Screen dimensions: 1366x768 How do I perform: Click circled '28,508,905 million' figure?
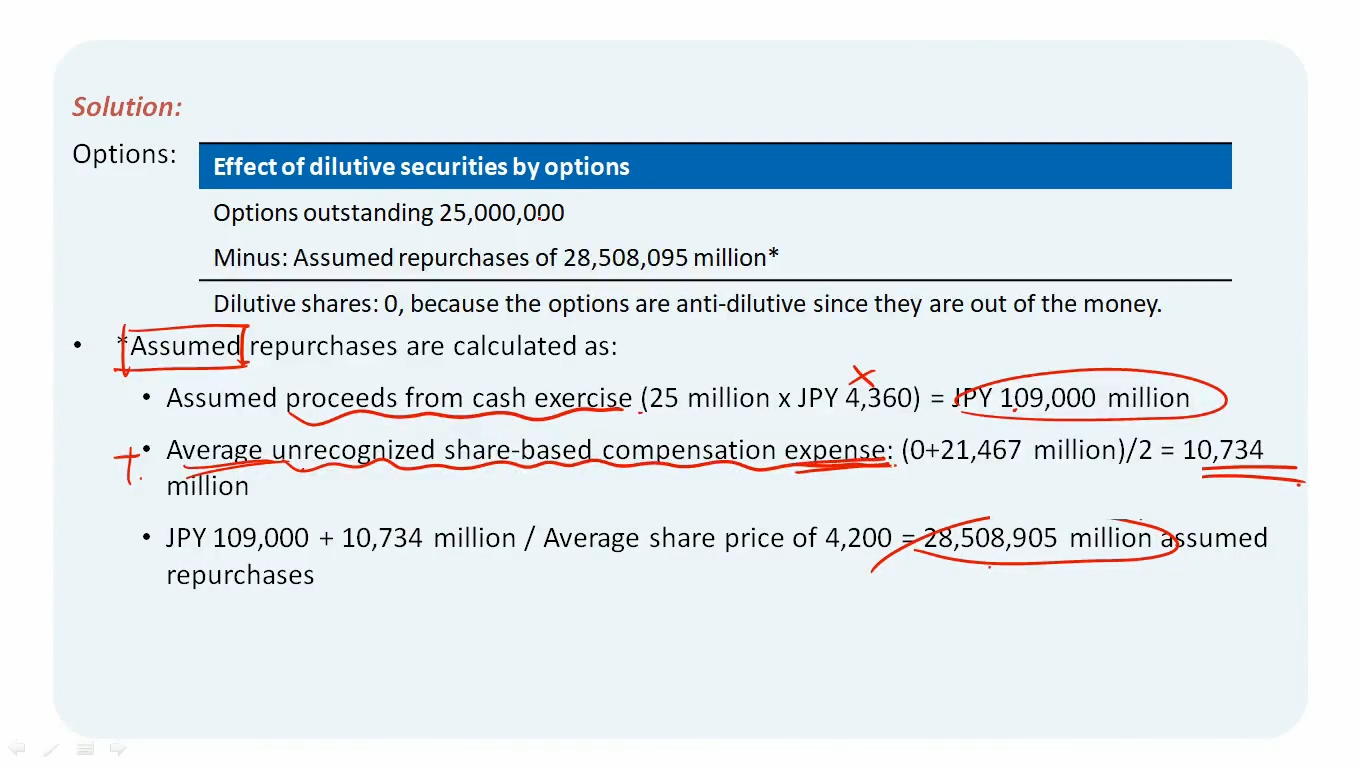coord(1038,538)
